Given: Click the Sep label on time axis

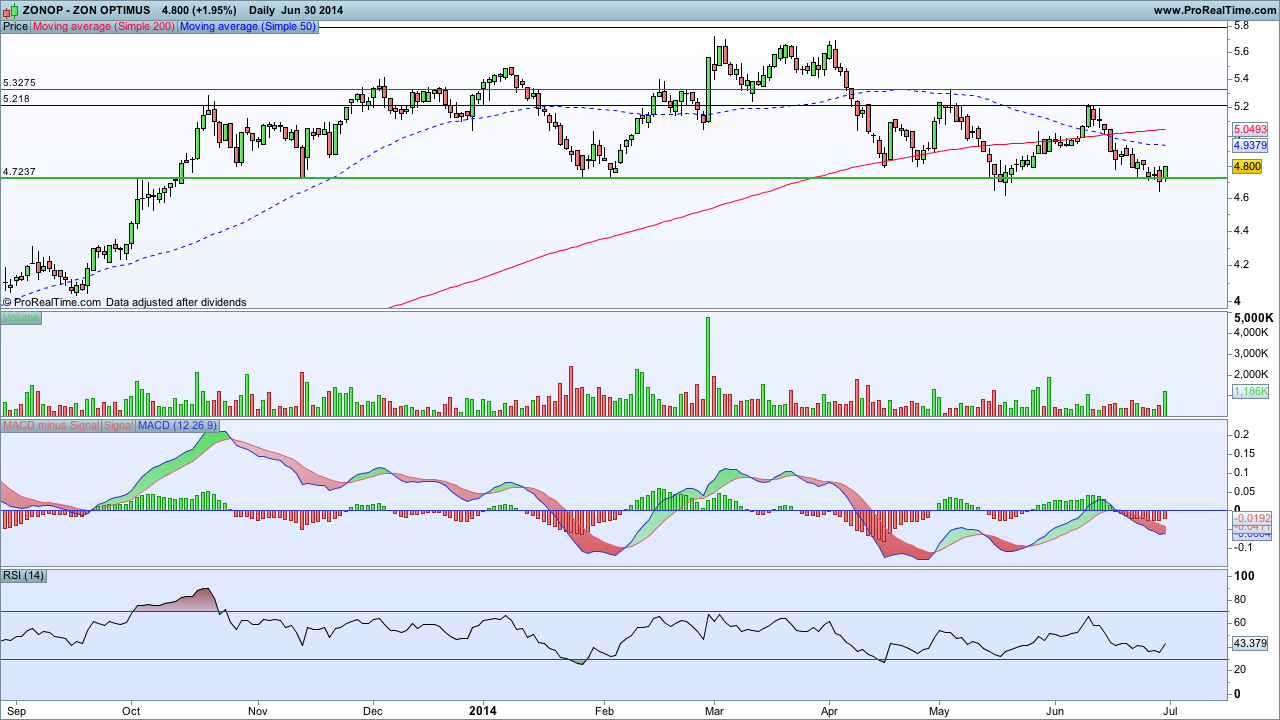Looking at the screenshot, I should pyautogui.click(x=15, y=711).
